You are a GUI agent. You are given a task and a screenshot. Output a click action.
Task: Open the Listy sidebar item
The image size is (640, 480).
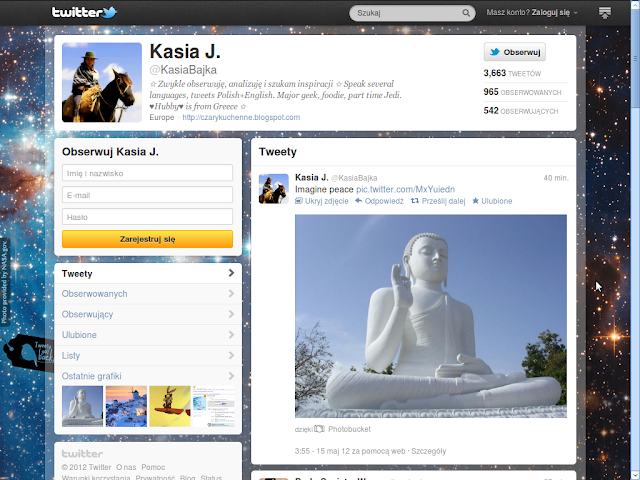[x=148, y=356]
